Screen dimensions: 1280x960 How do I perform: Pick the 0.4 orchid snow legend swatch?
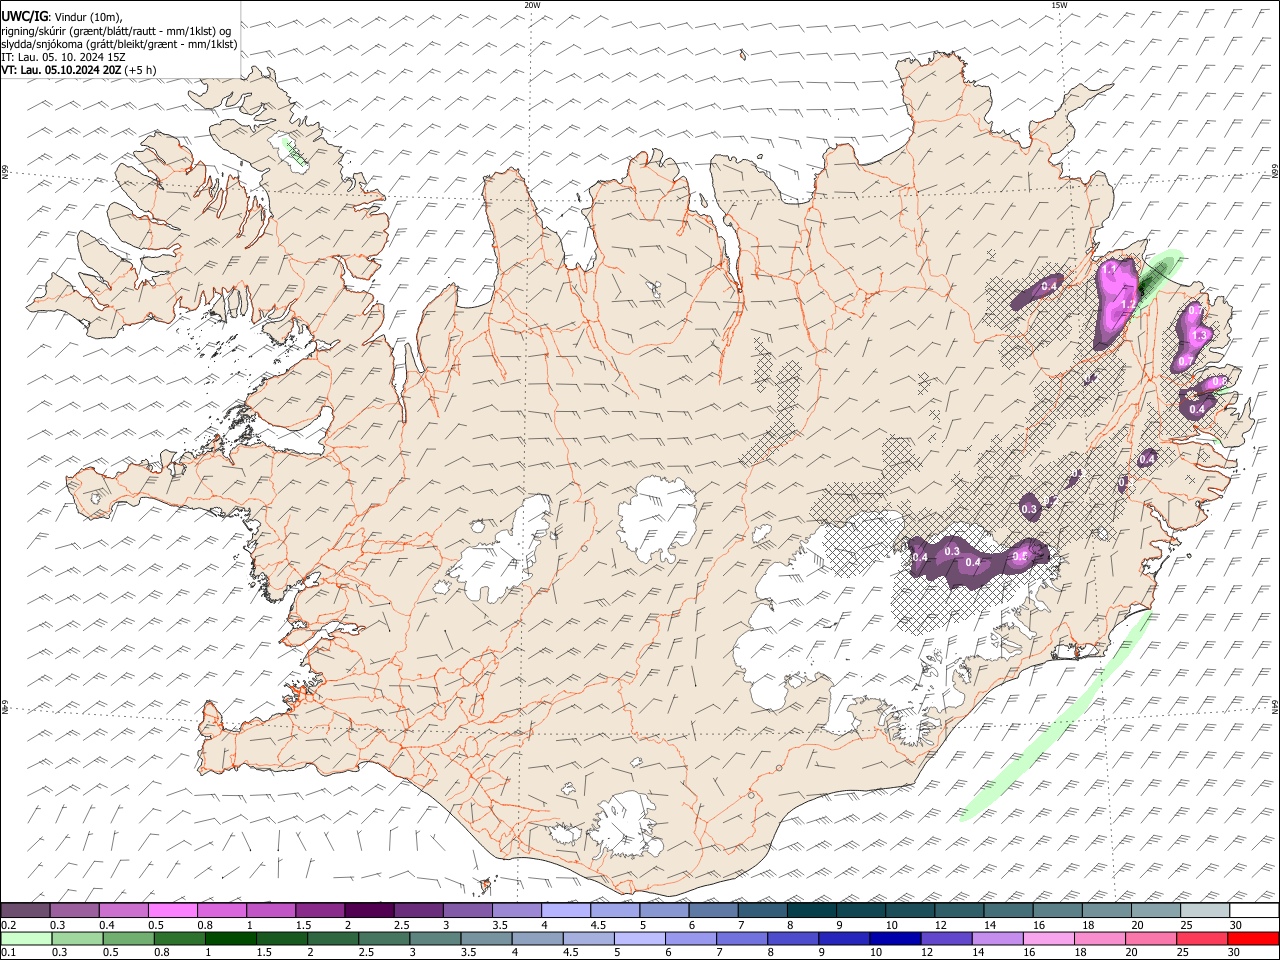(x=124, y=911)
